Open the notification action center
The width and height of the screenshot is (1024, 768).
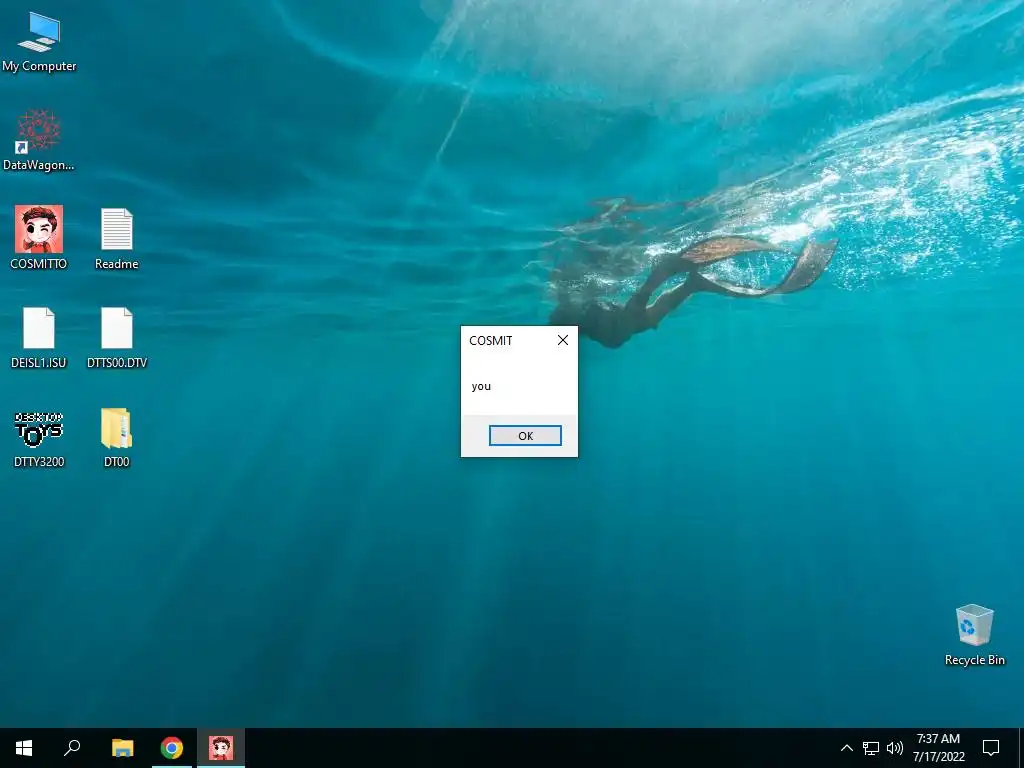point(991,748)
